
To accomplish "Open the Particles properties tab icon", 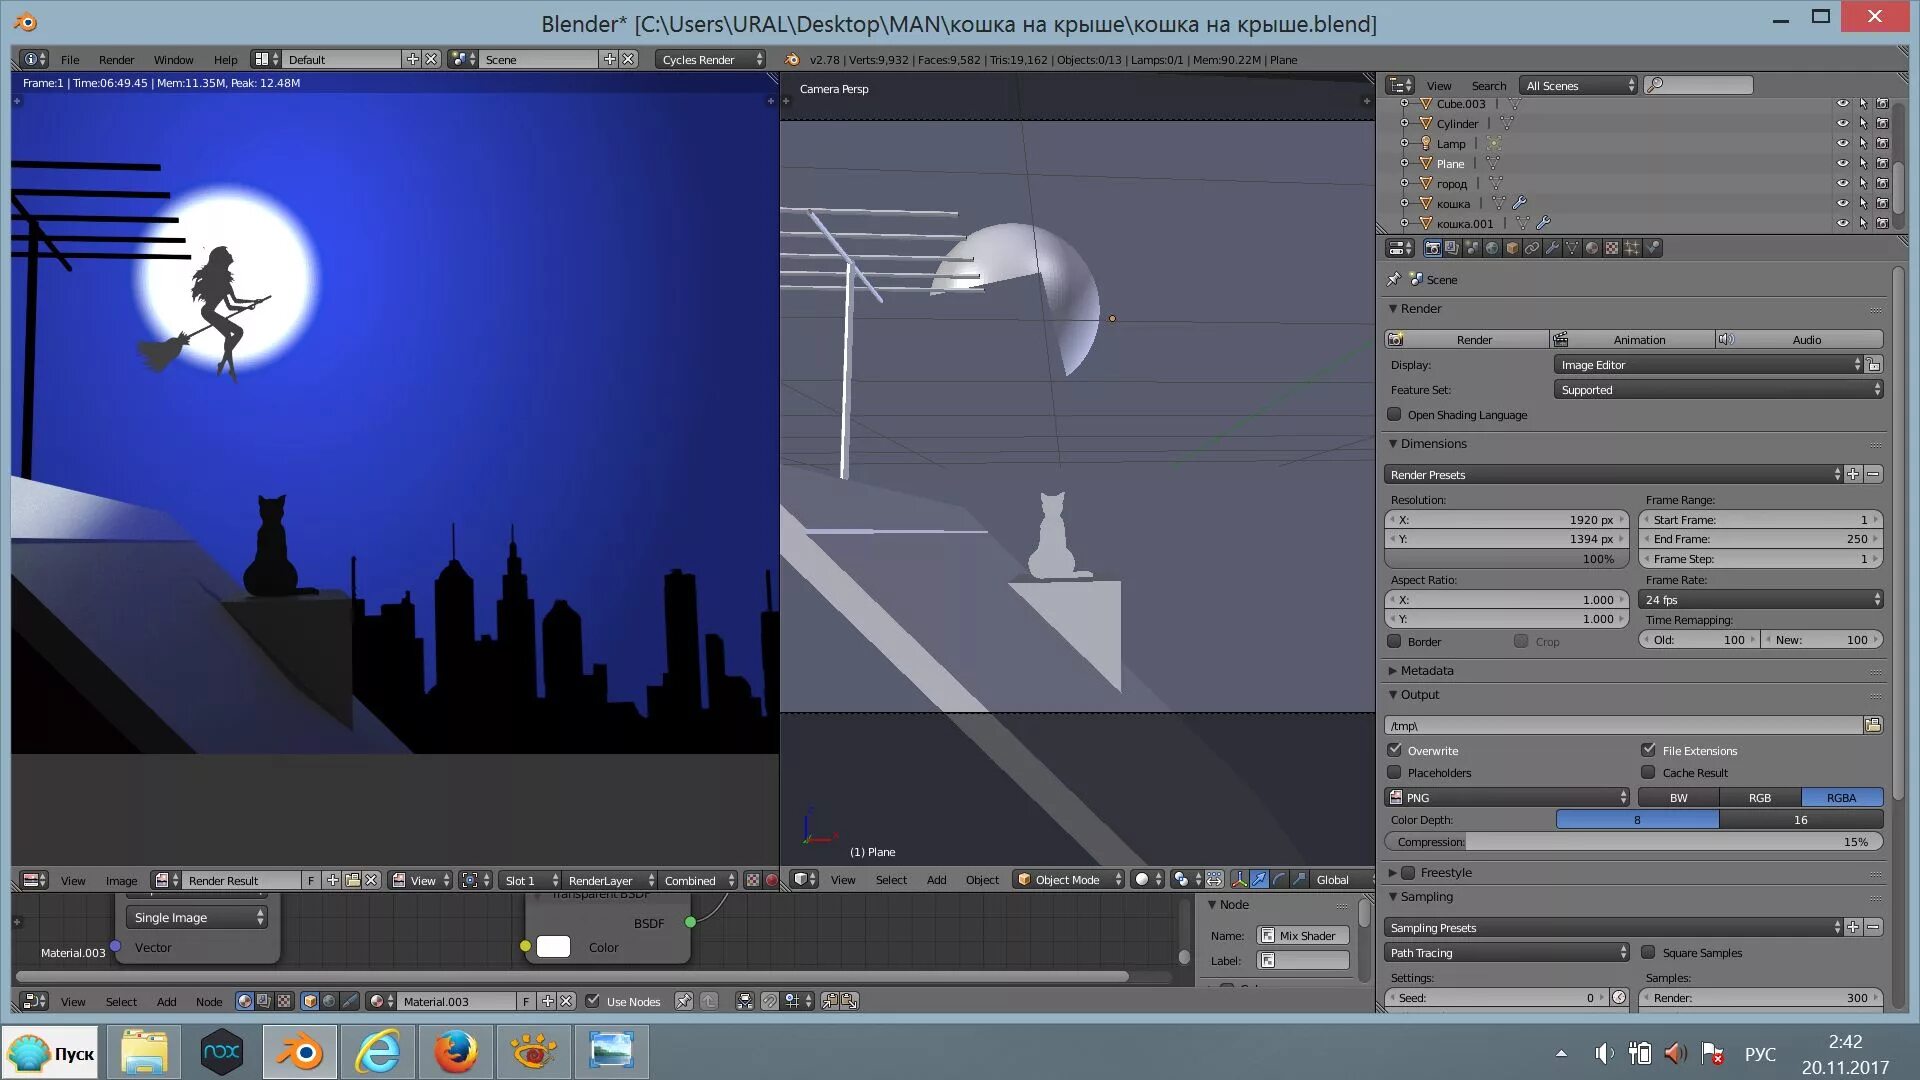I will 1632,248.
